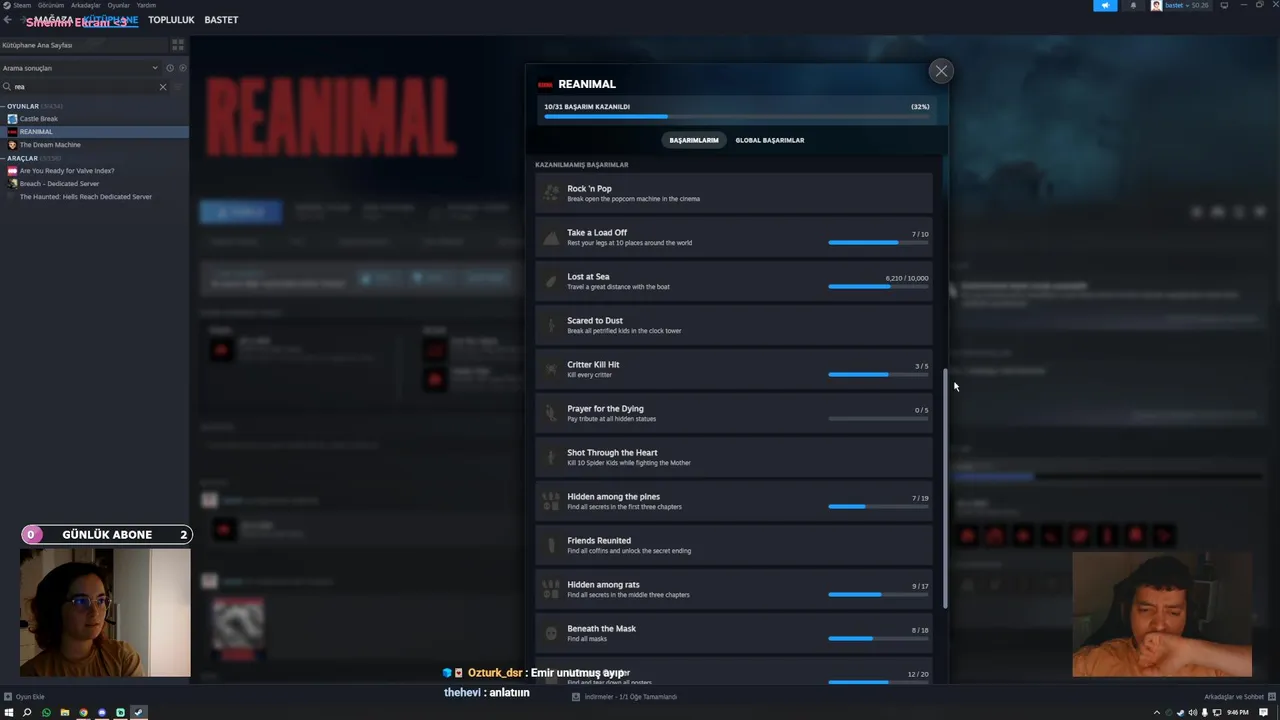The height and width of the screenshot is (720, 1280).
Task: Click the Lost at Sea achievement icon
Action: click(x=551, y=281)
